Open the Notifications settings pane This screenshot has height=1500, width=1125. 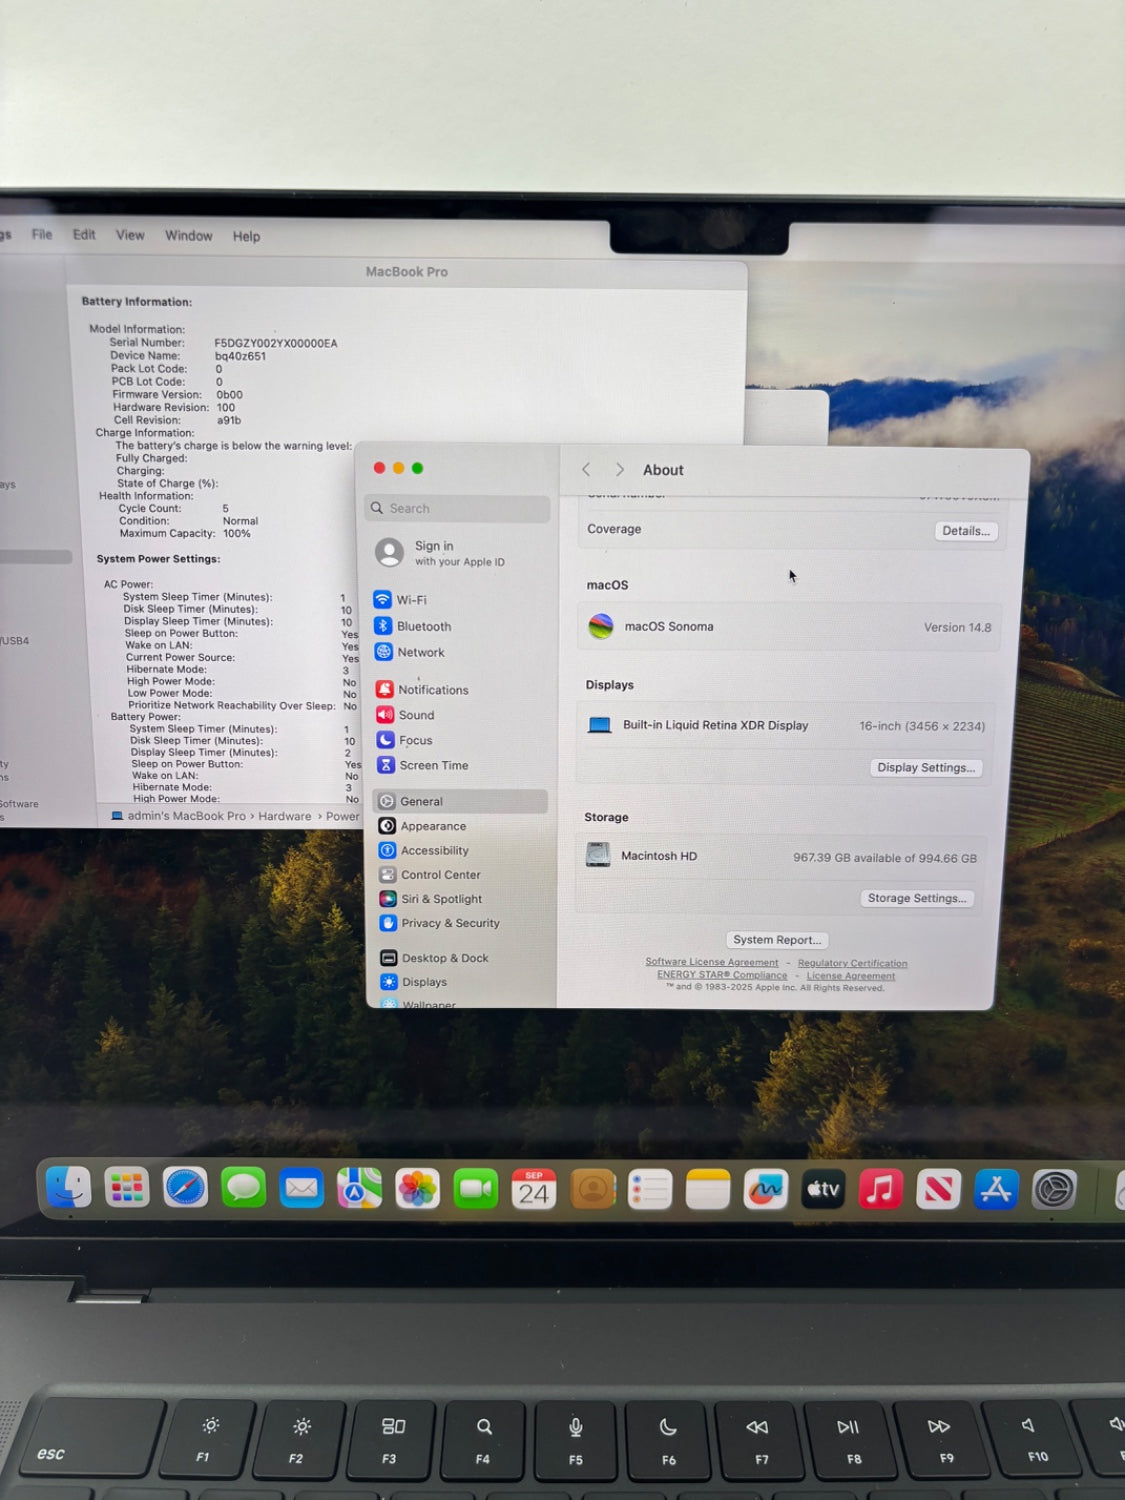coord(432,690)
